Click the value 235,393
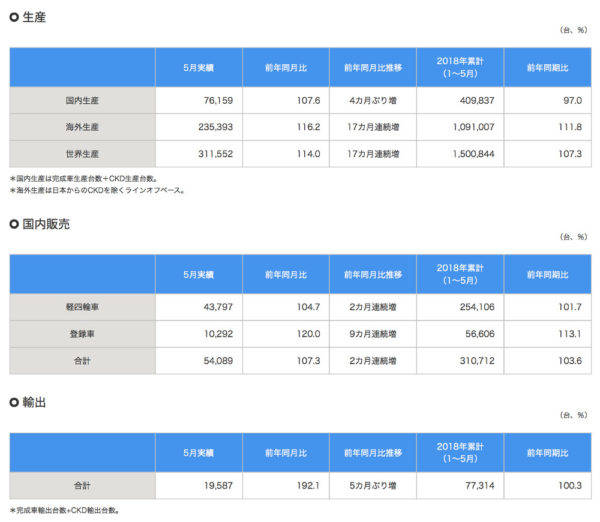 pos(215,127)
